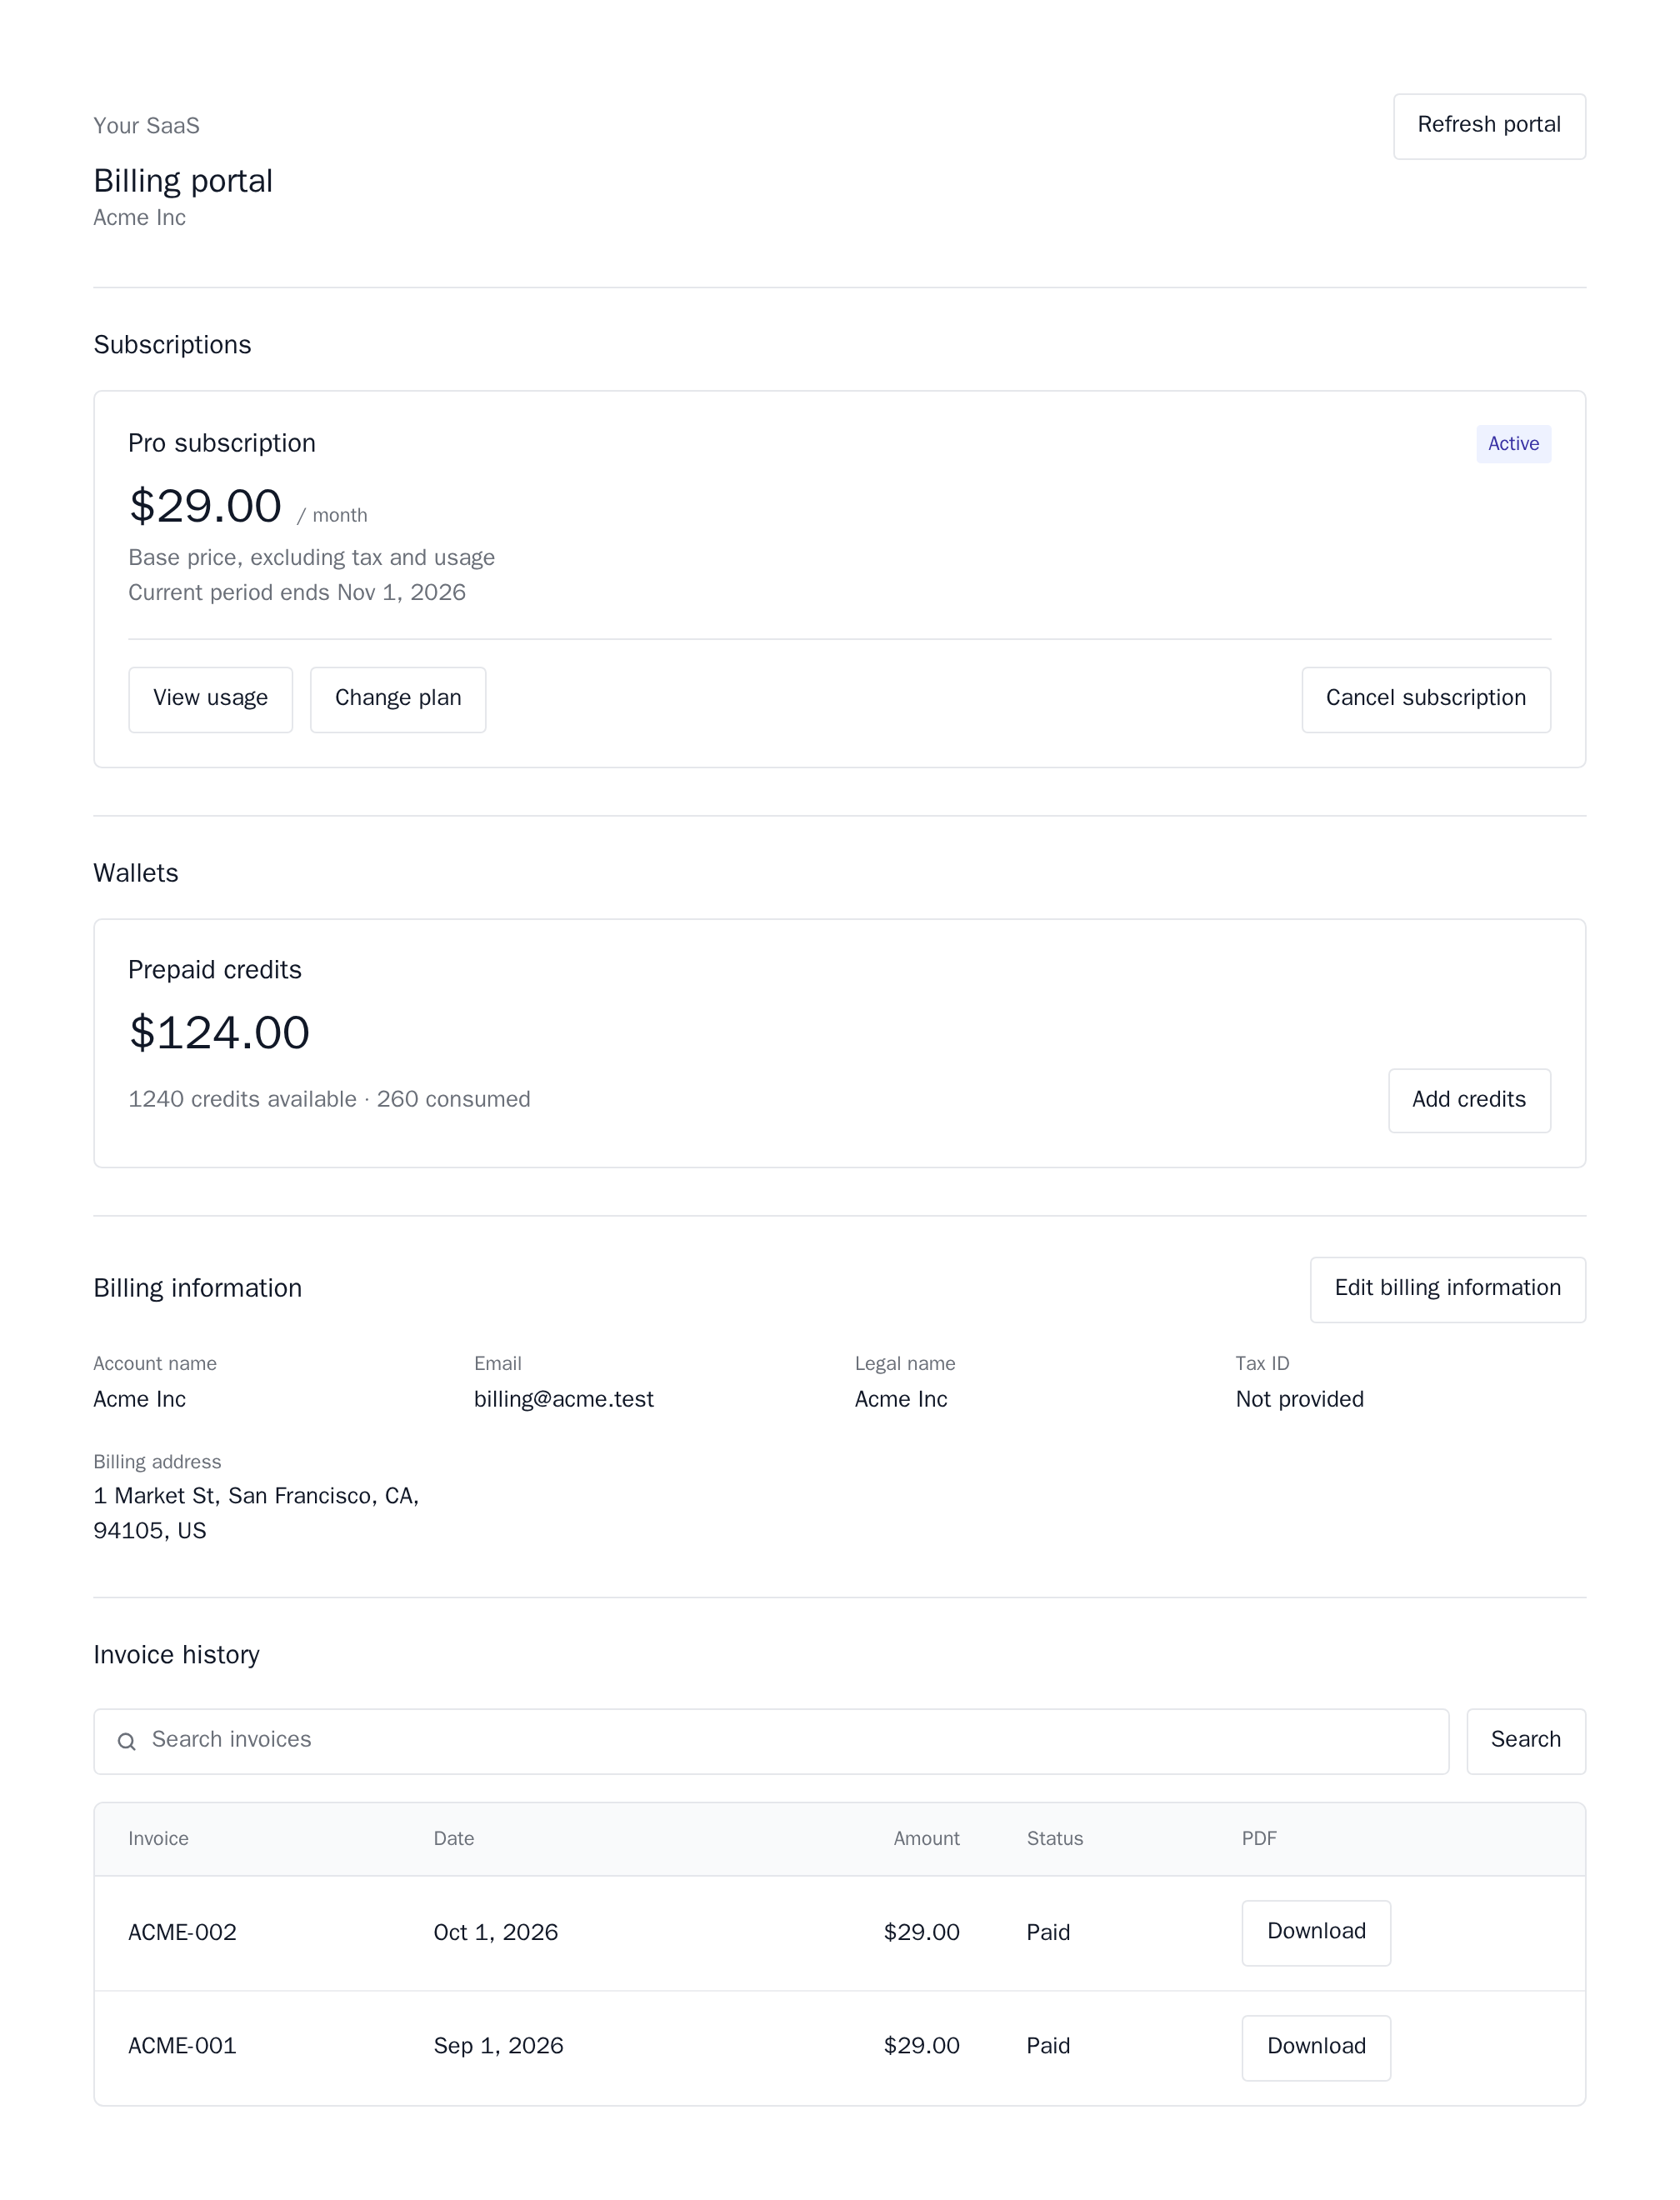Click the Pro subscription title
Image resolution: width=1680 pixels, height=2200 pixels.
221,444
